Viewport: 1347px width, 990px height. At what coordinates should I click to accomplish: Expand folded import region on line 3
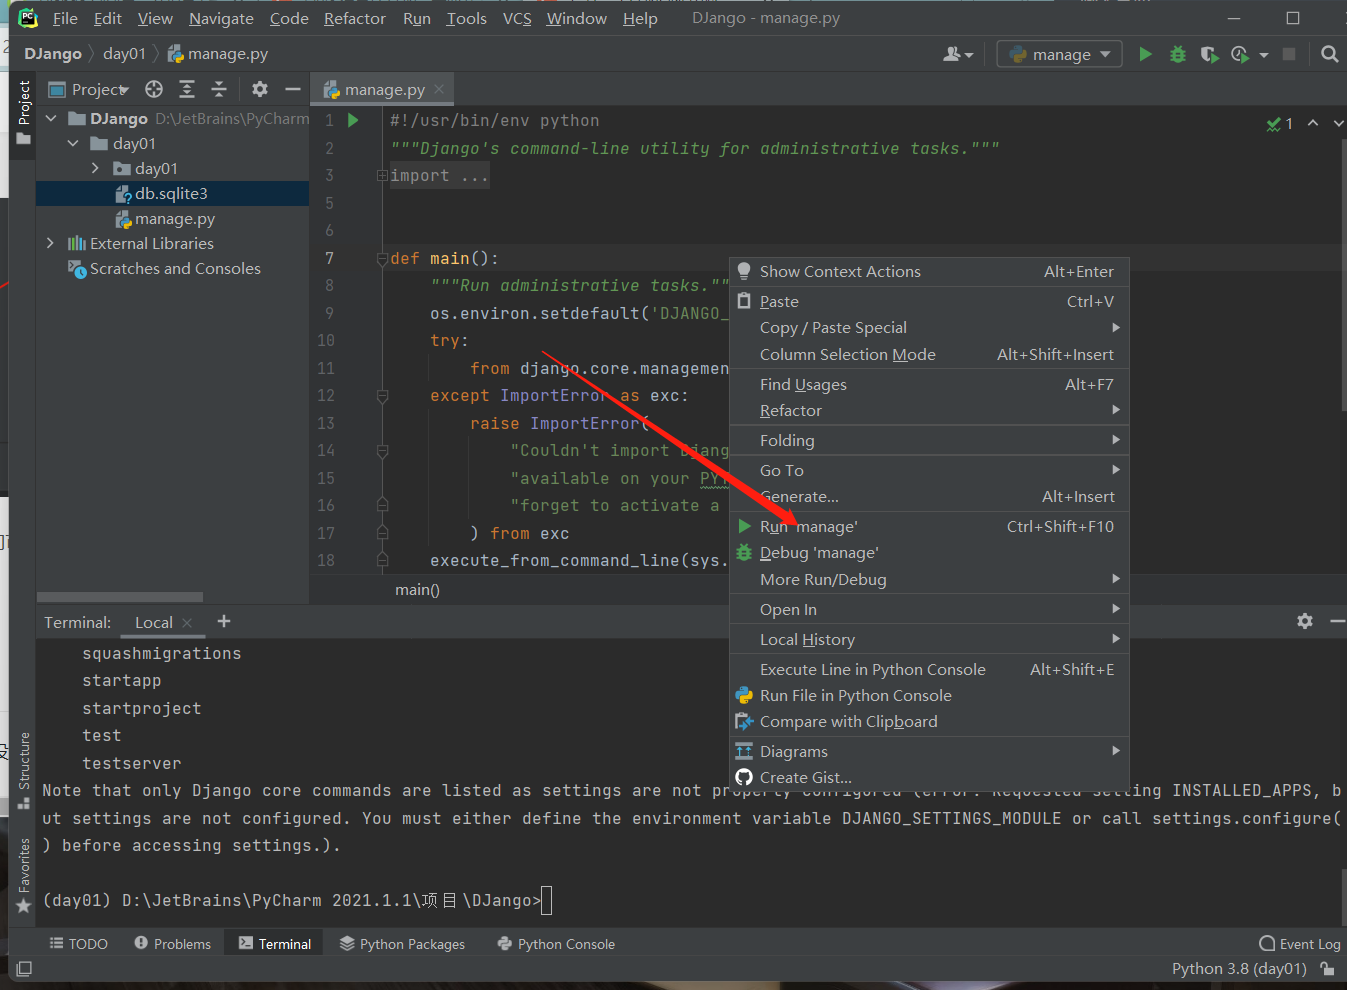coord(382,175)
